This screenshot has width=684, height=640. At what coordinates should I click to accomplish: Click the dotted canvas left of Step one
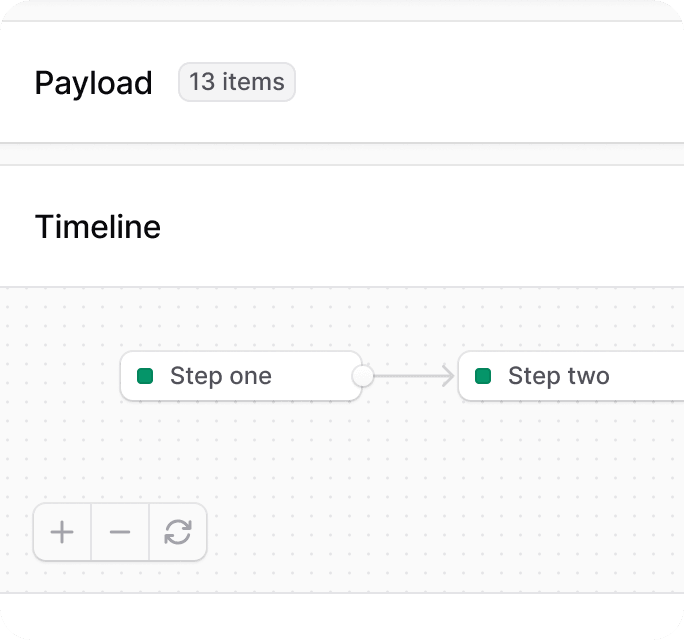[x=61, y=376]
